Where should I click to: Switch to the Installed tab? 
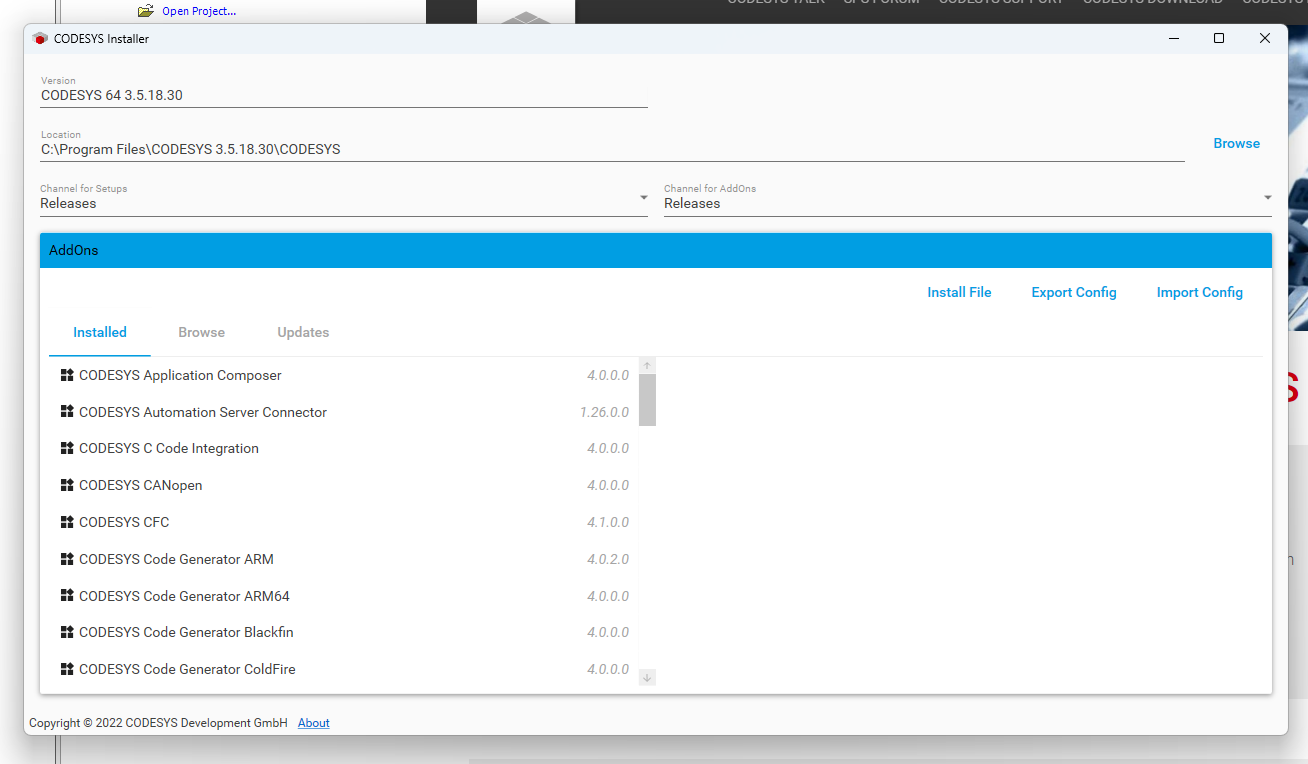click(x=100, y=332)
